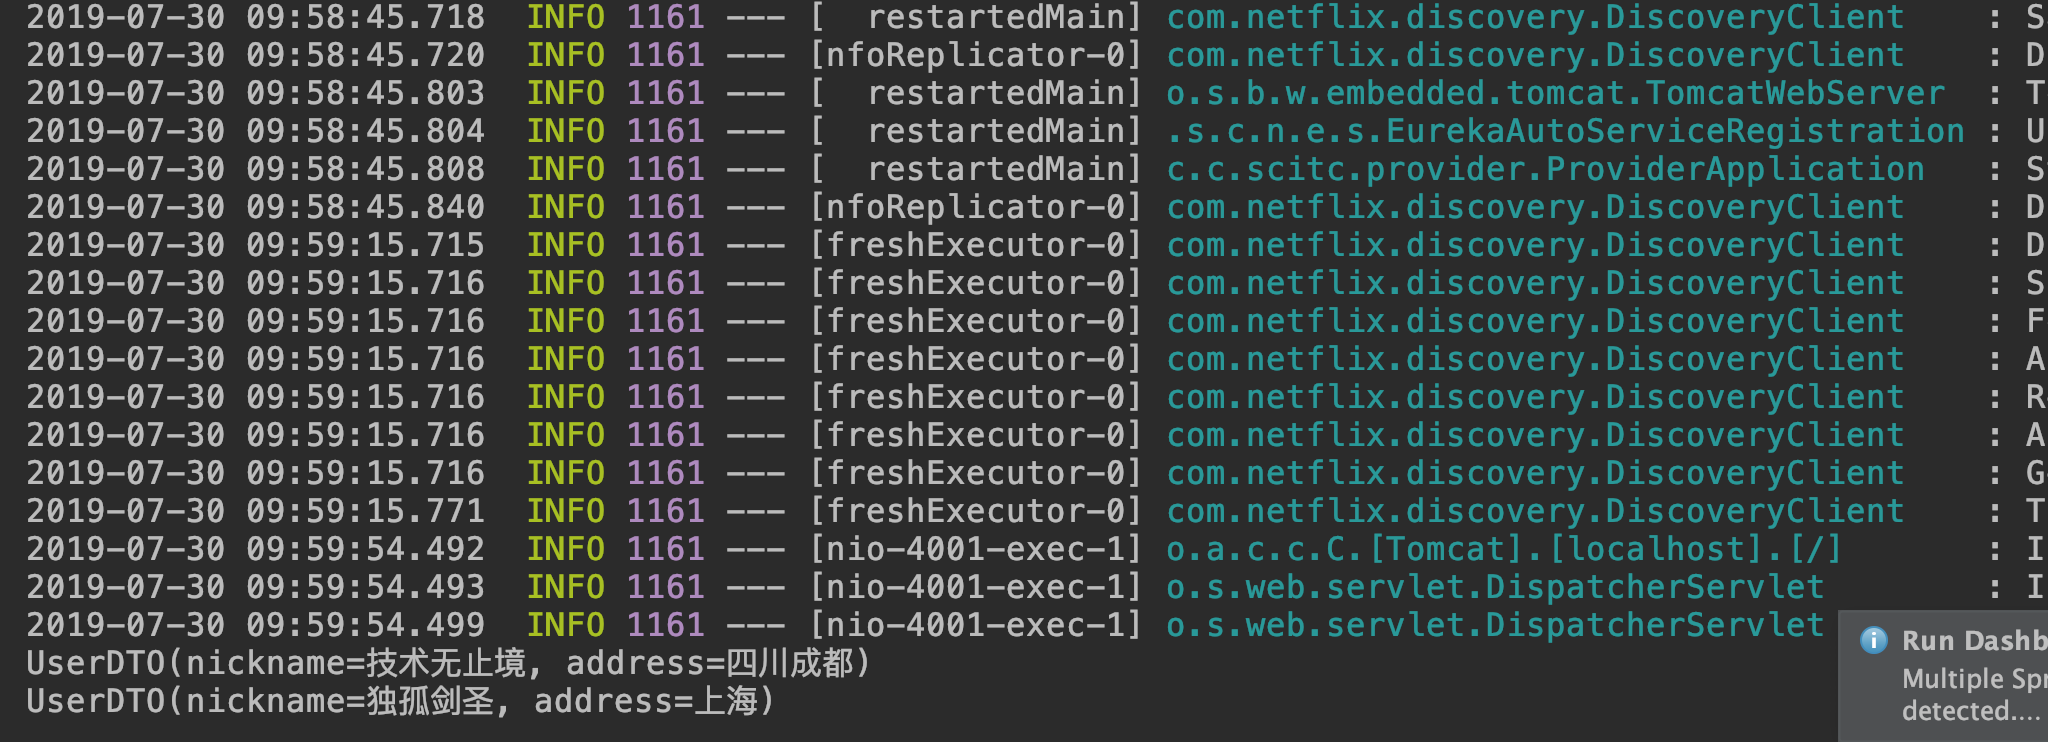Click the info icon in Run Dashboard notification
This screenshot has width=2048, height=742.
[x=1873, y=640]
